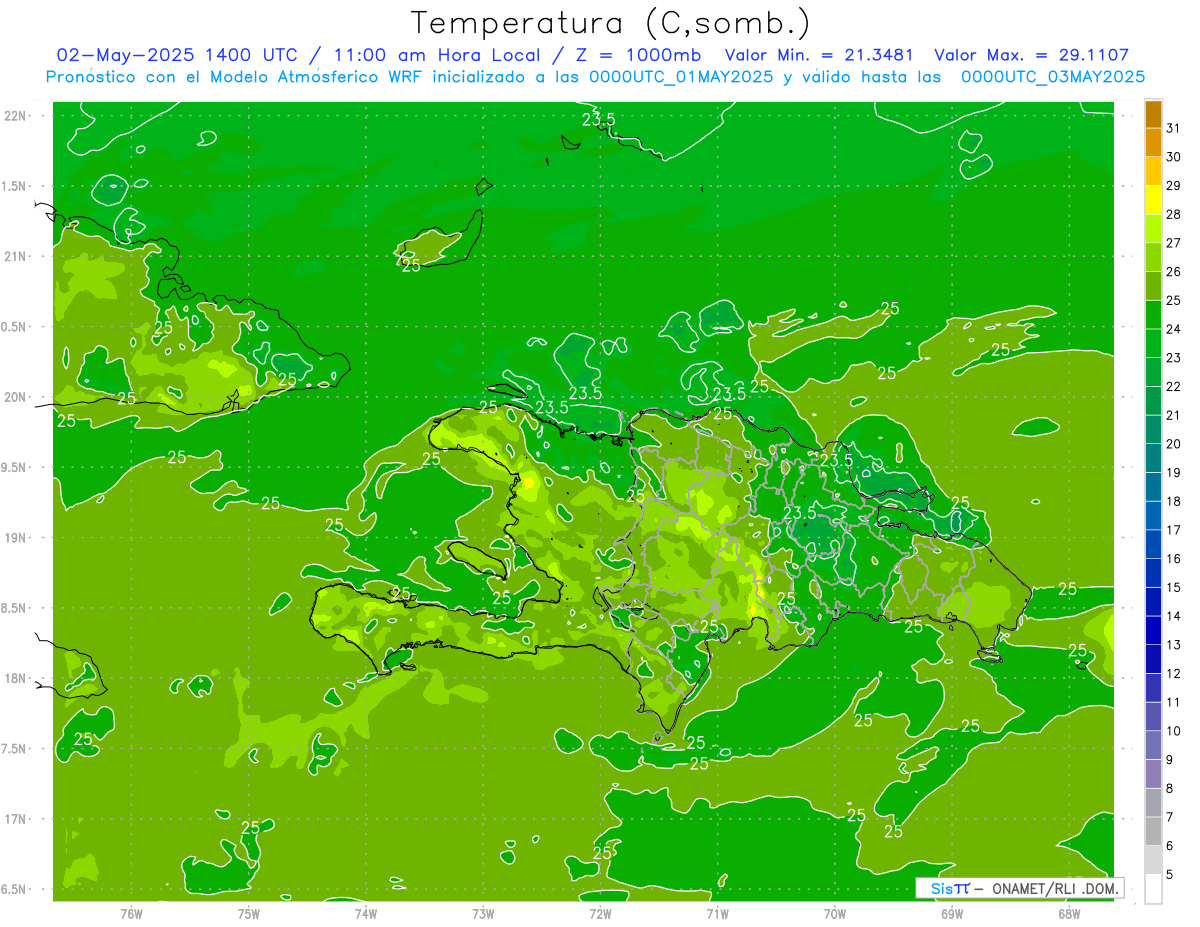This screenshot has height=927, width=1200.
Task: Click the color scale label 20
Action: (1174, 444)
